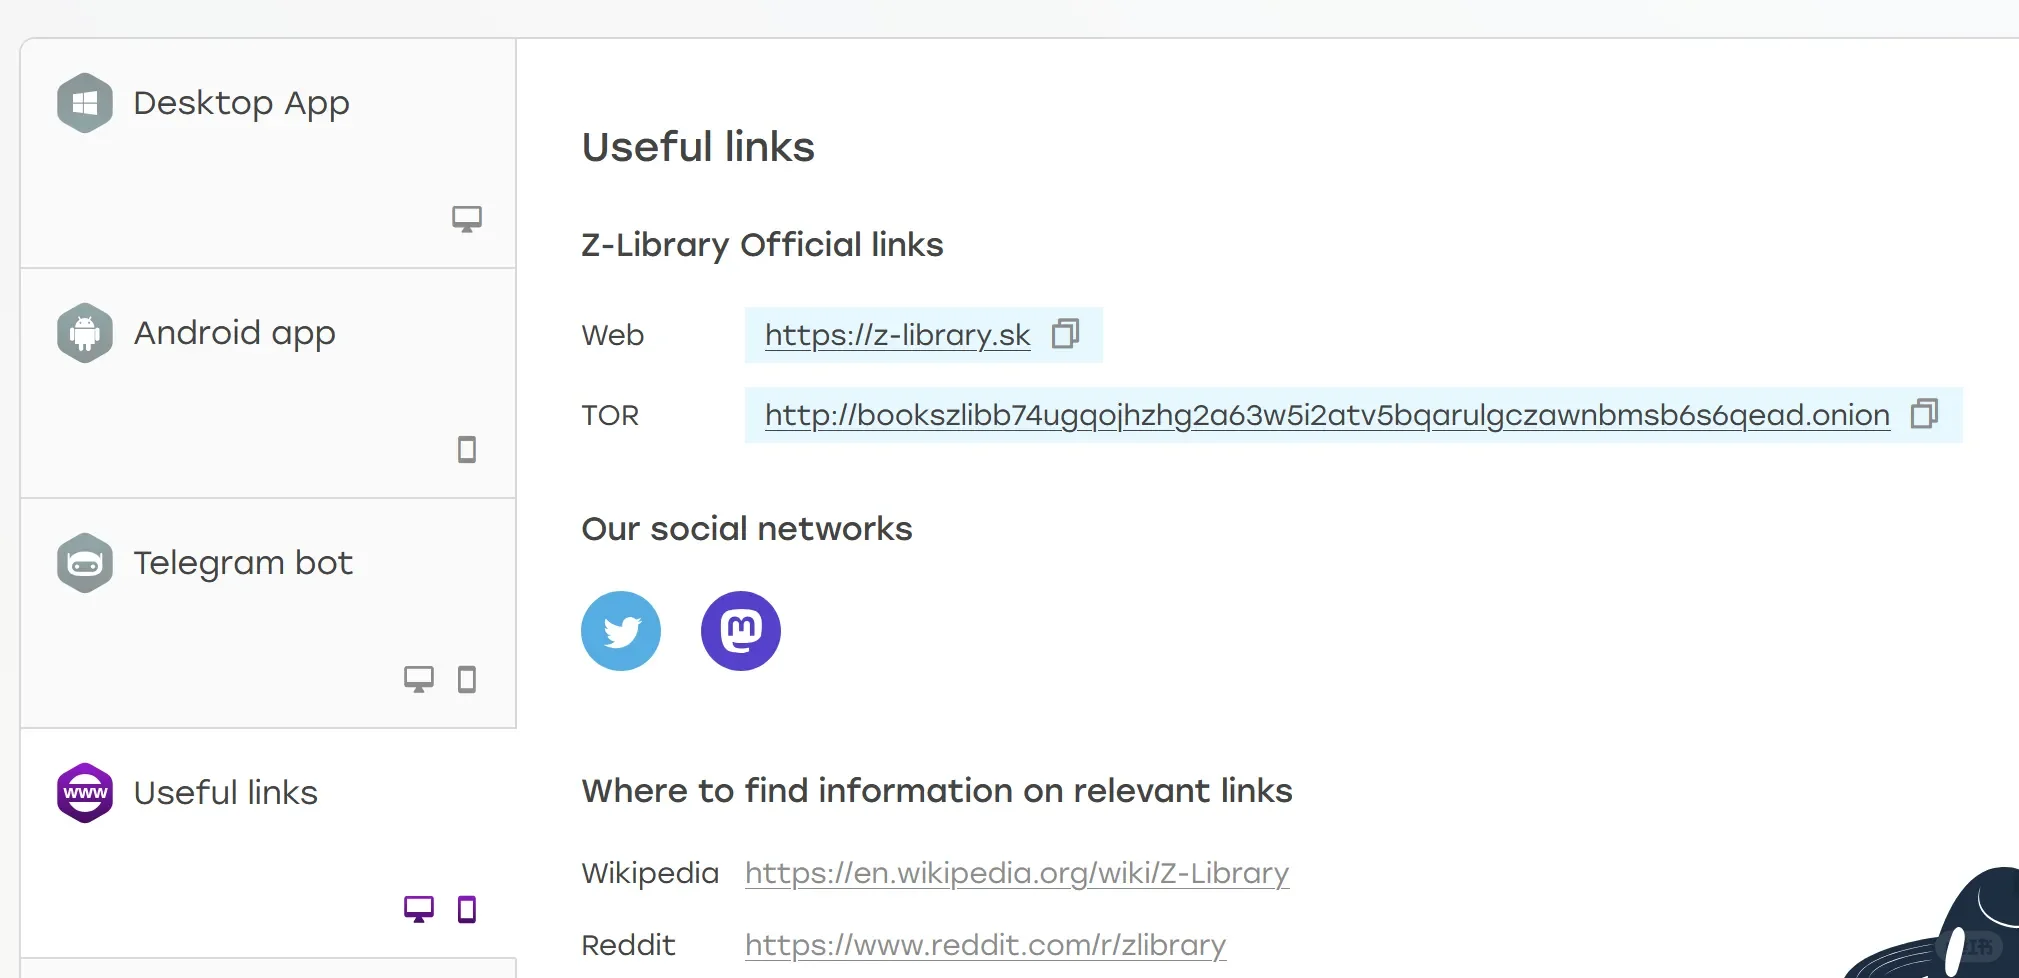Click the desktop monitor icon under Desktop App
Image resolution: width=2019 pixels, height=978 pixels.
click(x=467, y=219)
